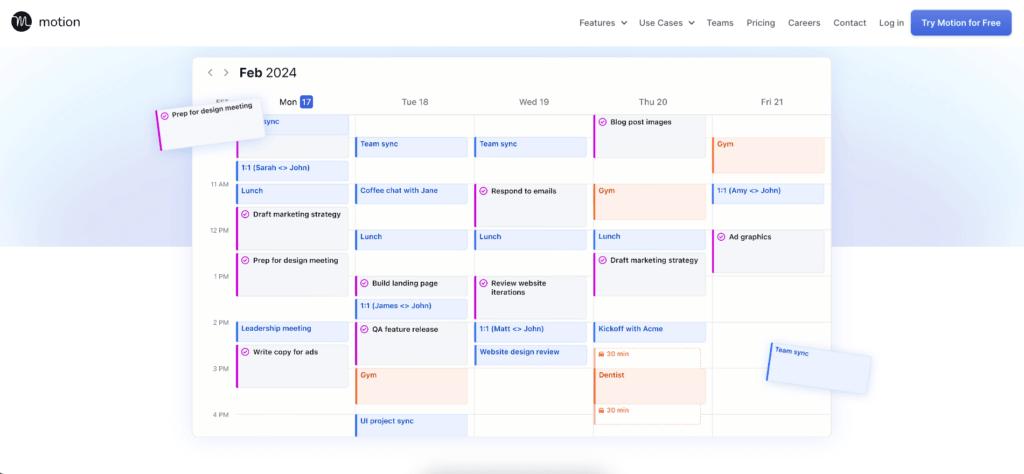Check off Monday Draft marketing strategy task
The image size is (1024, 474).
click(x=246, y=214)
